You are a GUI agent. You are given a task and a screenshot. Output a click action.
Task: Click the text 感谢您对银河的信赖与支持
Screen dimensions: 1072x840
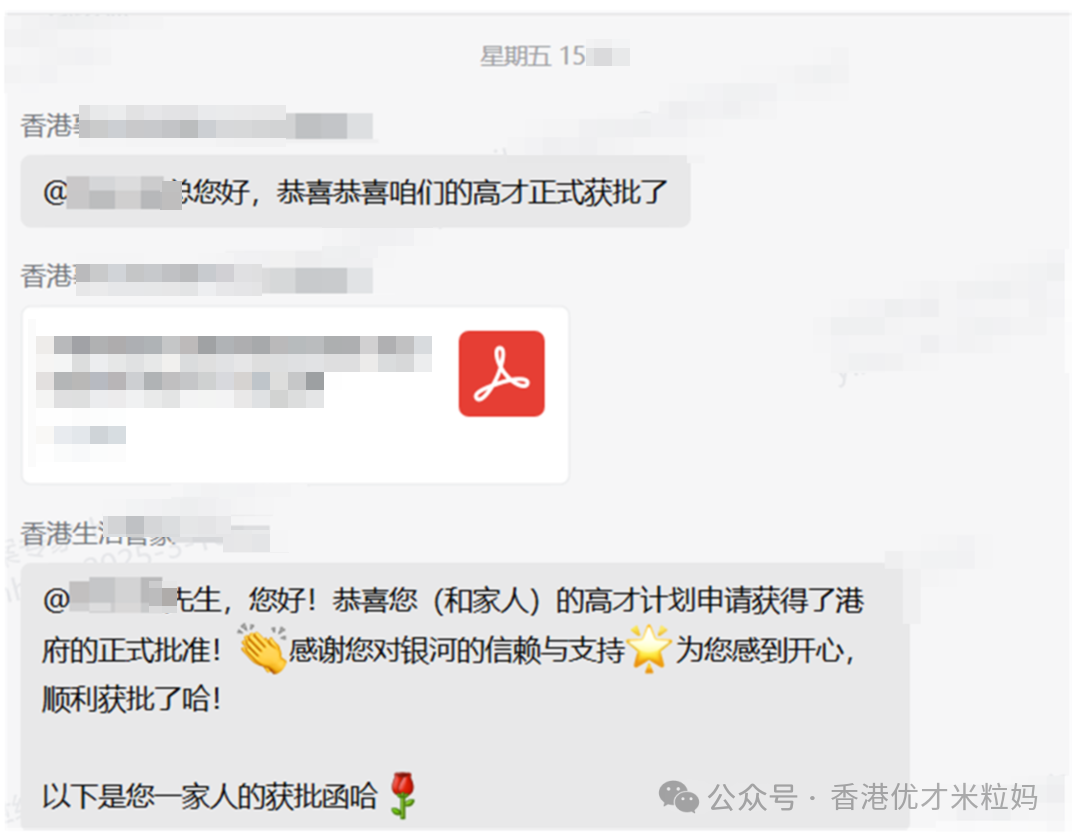point(457,649)
